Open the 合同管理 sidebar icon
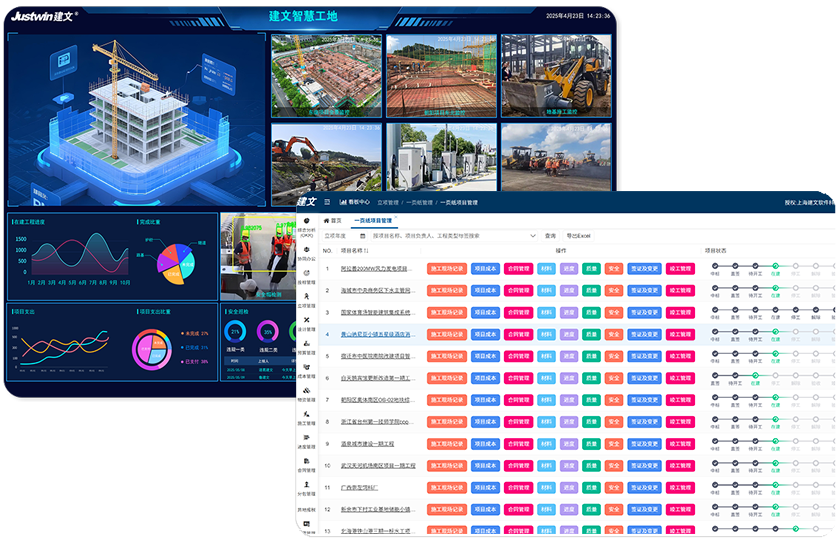The height and width of the screenshot is (542, 840). coord(306,462)
